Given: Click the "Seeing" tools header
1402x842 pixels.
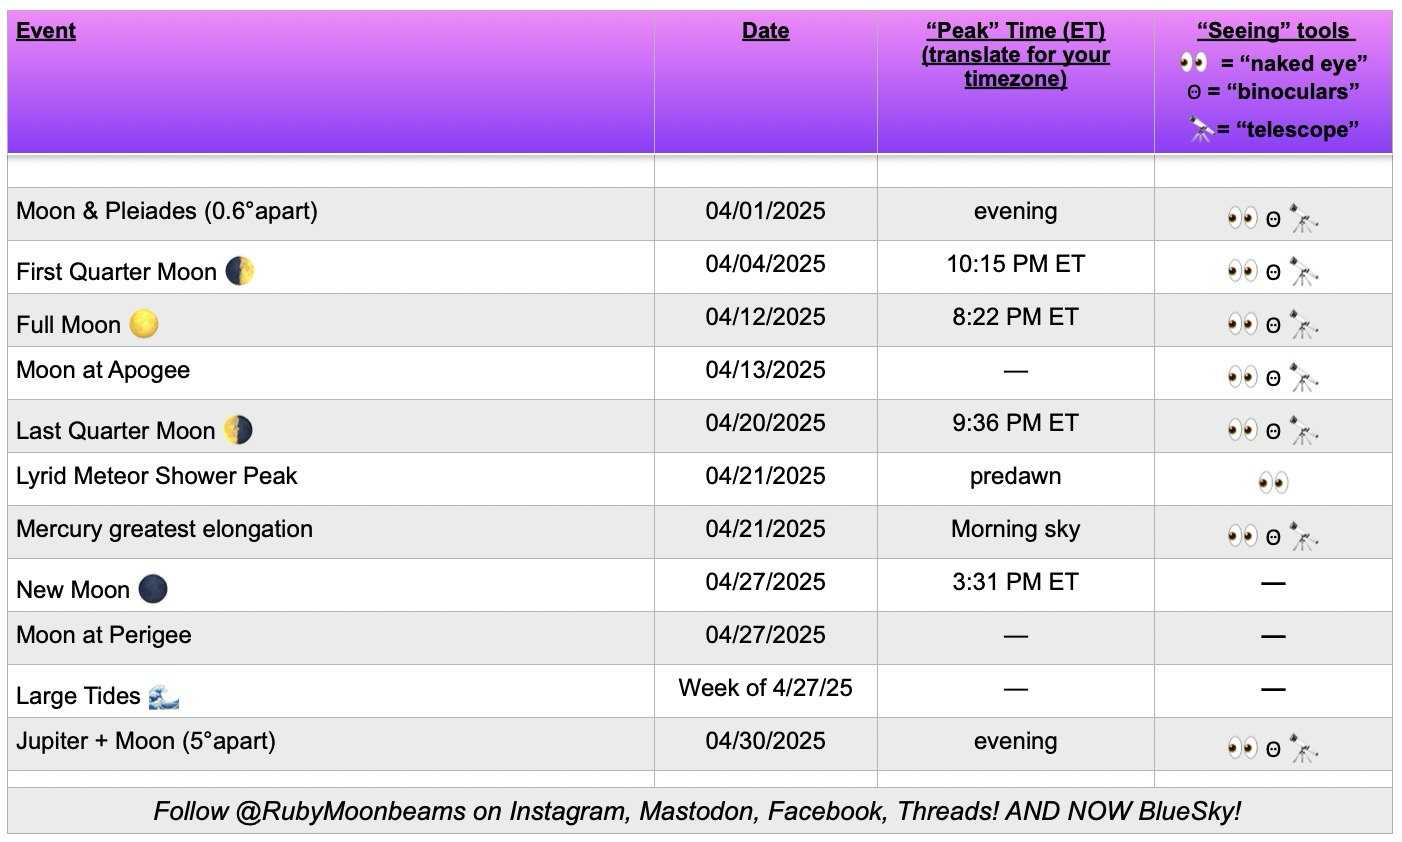Looking at the screenshot, I should pos(1275,31).
